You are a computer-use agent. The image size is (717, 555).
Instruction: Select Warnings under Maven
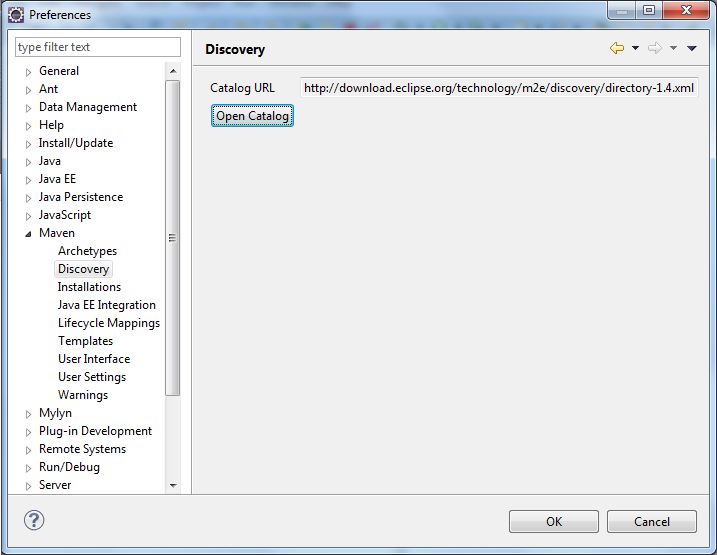[x=83, y=395]
